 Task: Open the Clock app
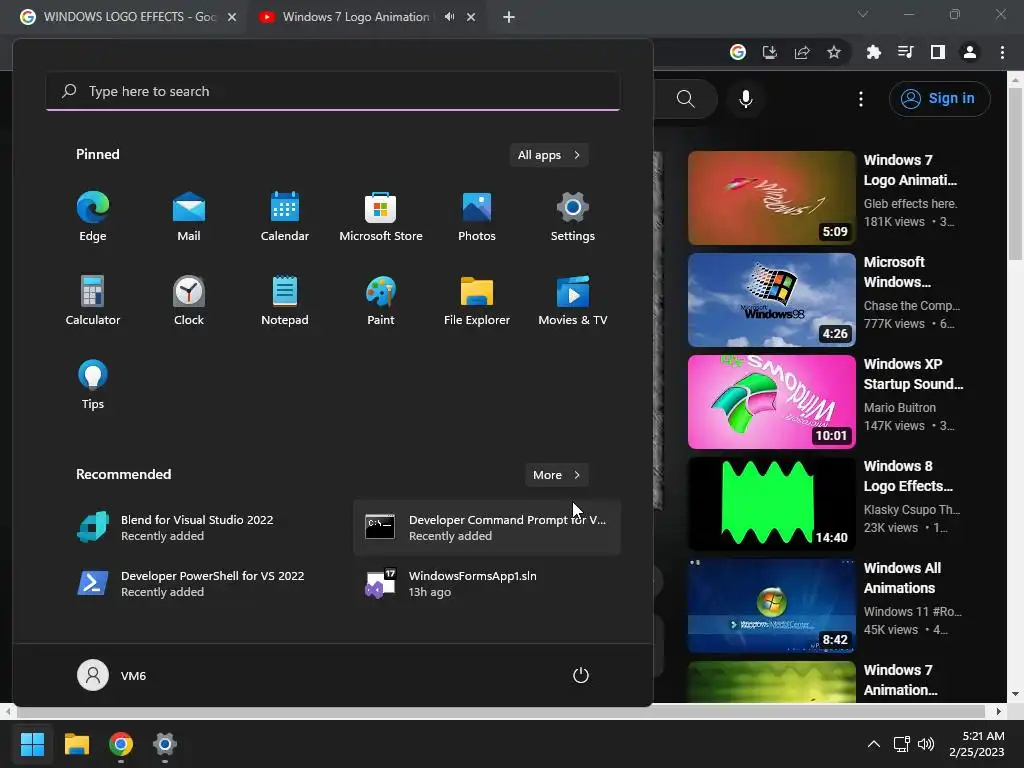coord(189,300)
